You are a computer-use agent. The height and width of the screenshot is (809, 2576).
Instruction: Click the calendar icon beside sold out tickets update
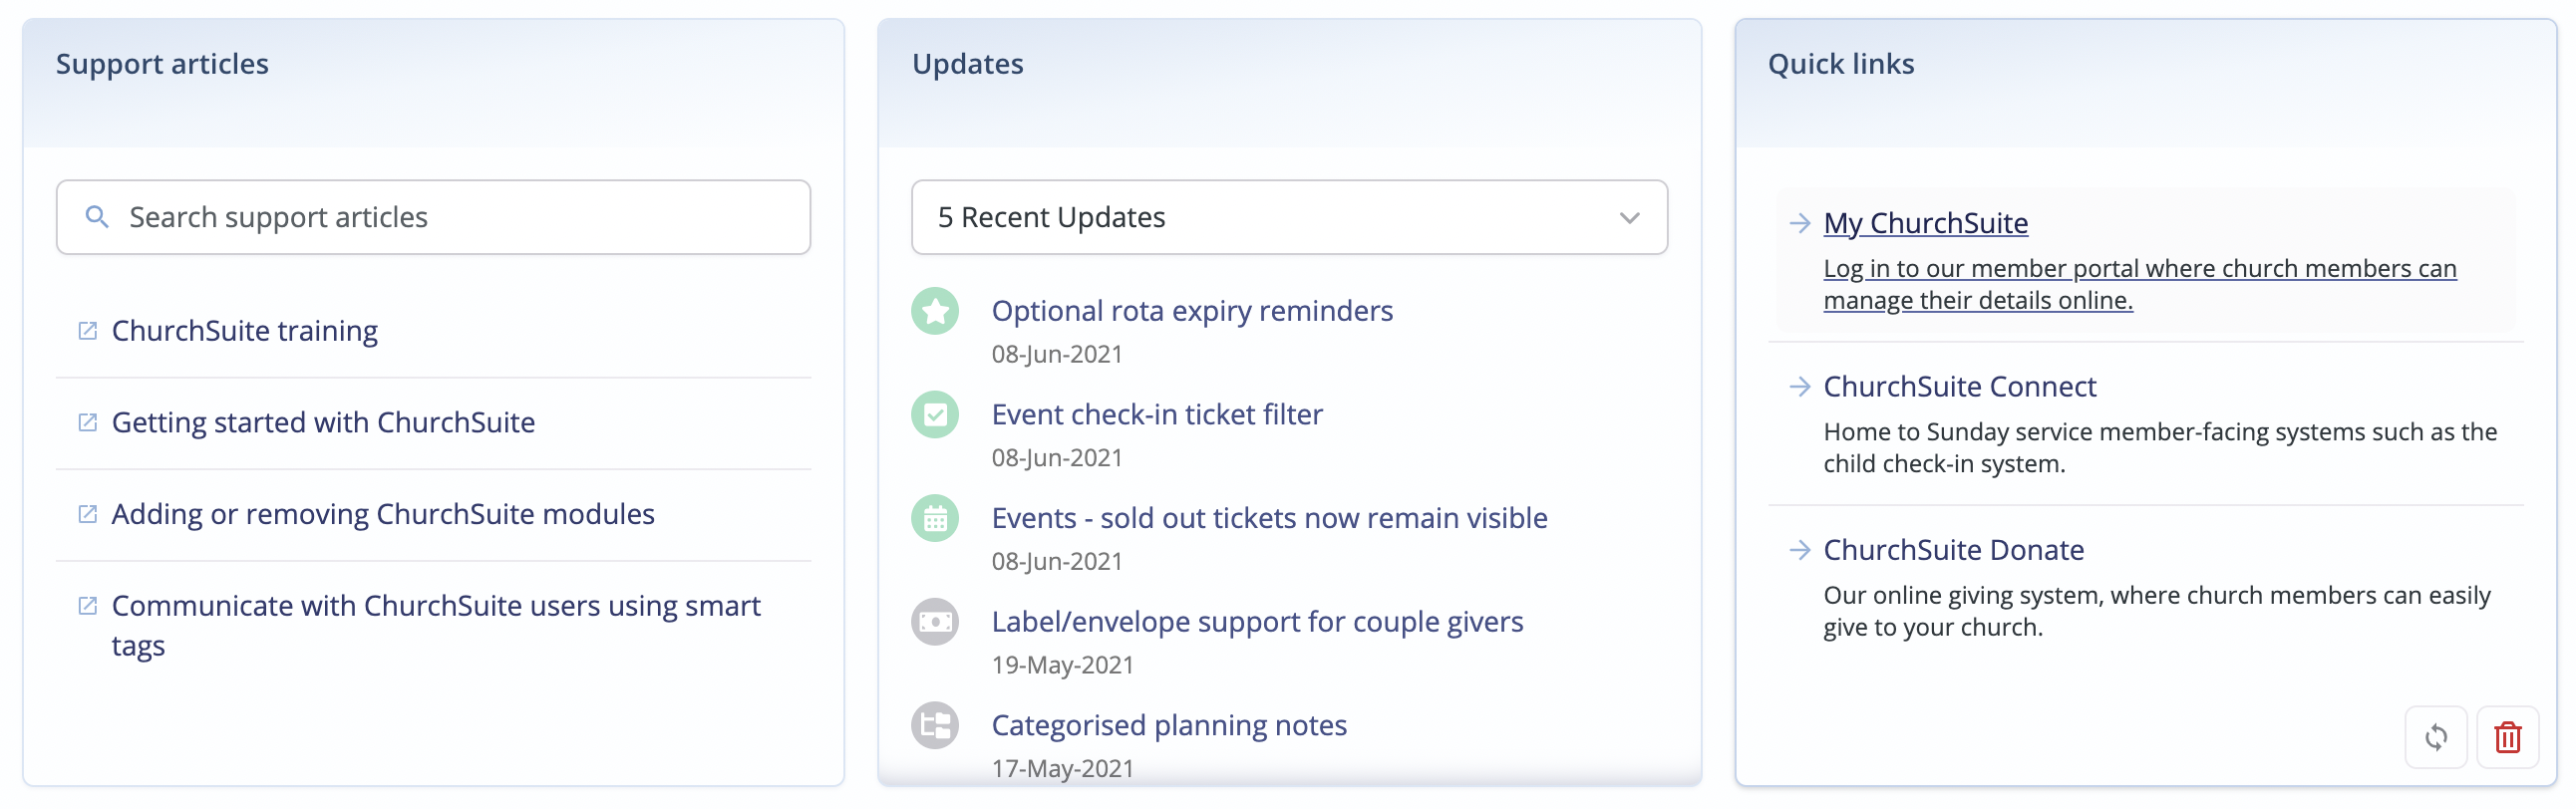point(935,519)
